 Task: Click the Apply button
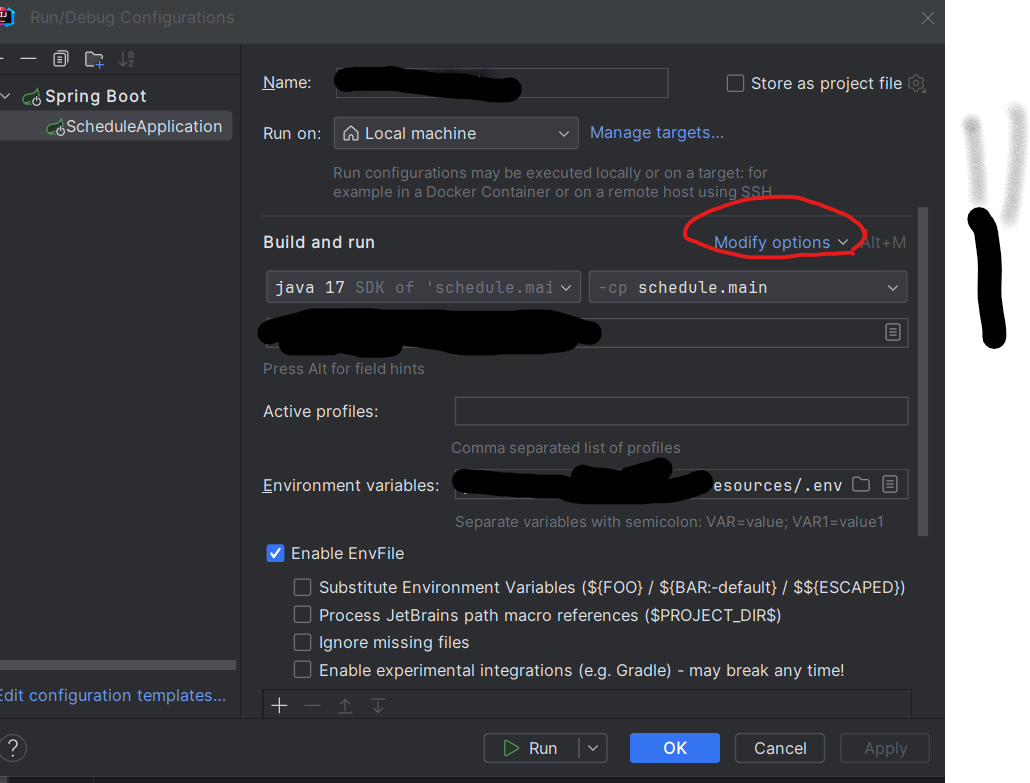(x=885, y=748)
